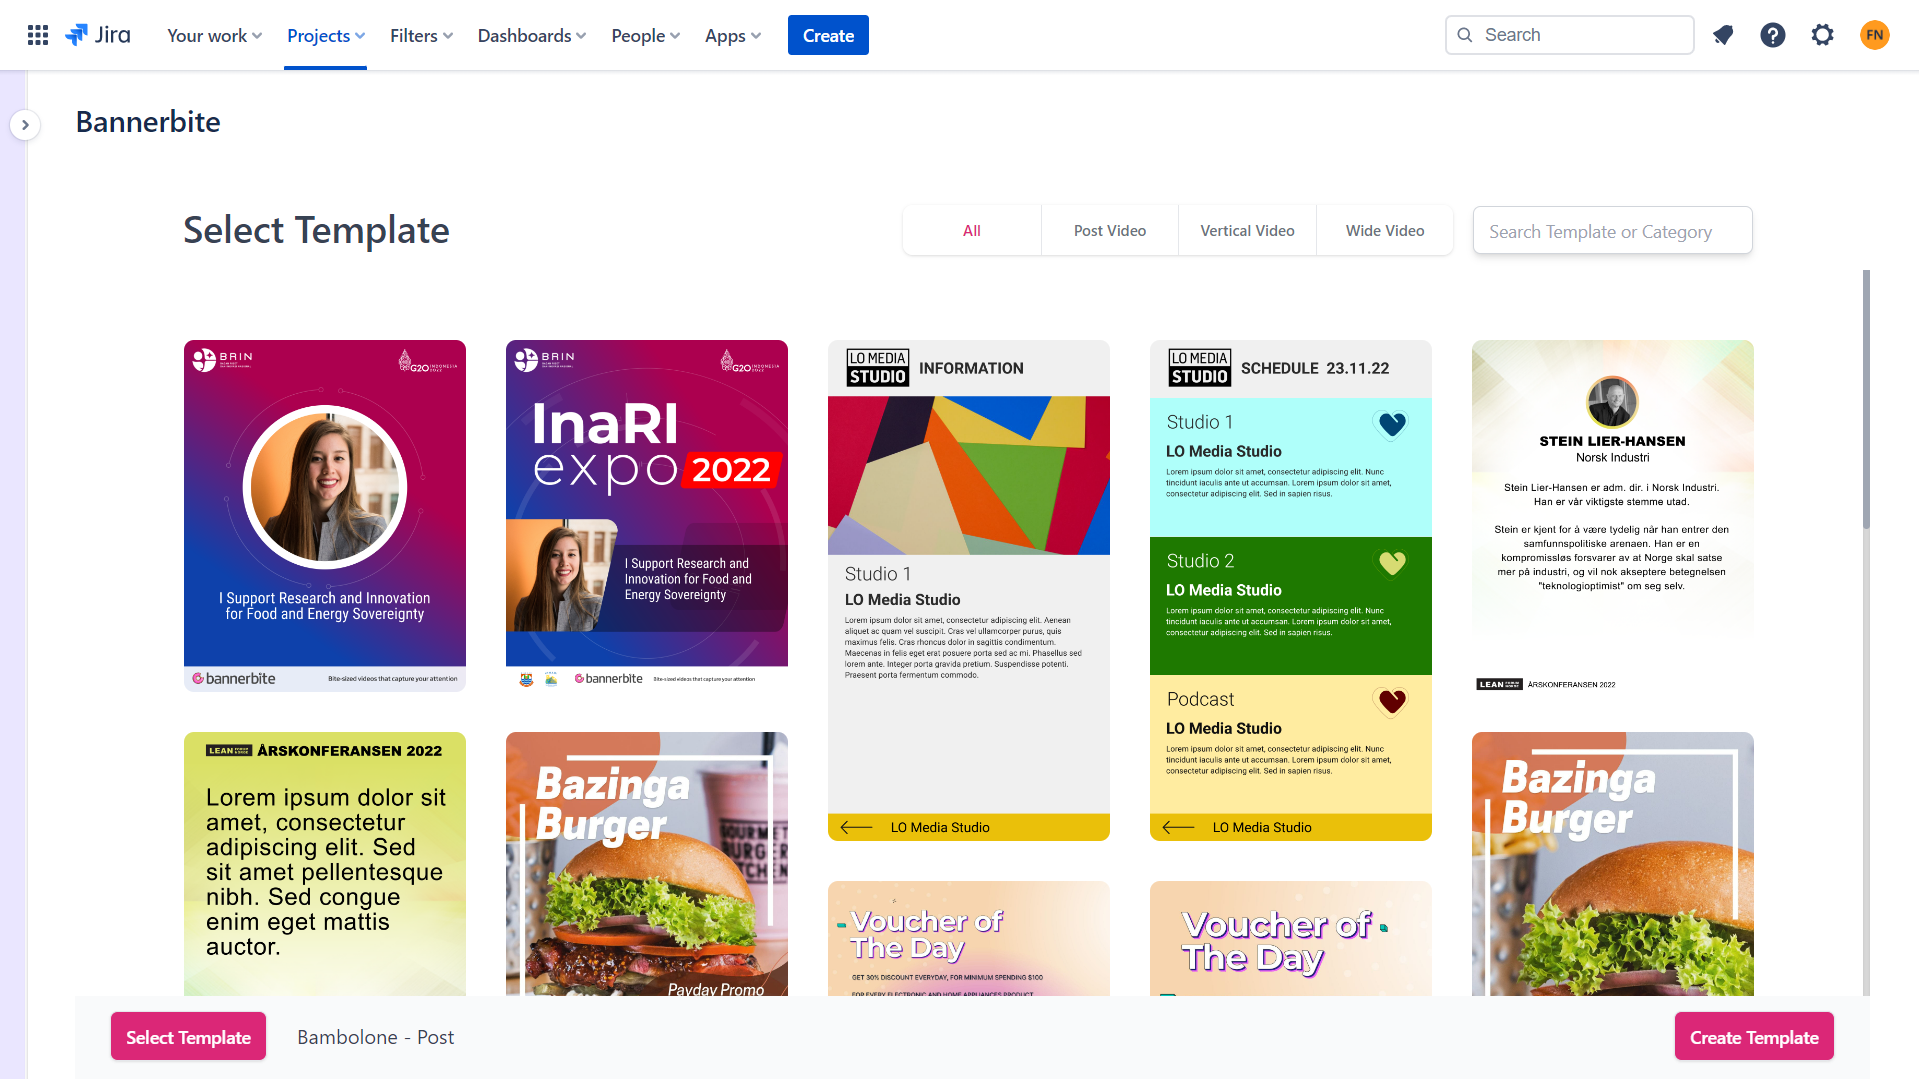Image resolution: width=1919 pixels, height=1079 pixels.
Task: Select the All template tab
Action: tap(972, 231)
